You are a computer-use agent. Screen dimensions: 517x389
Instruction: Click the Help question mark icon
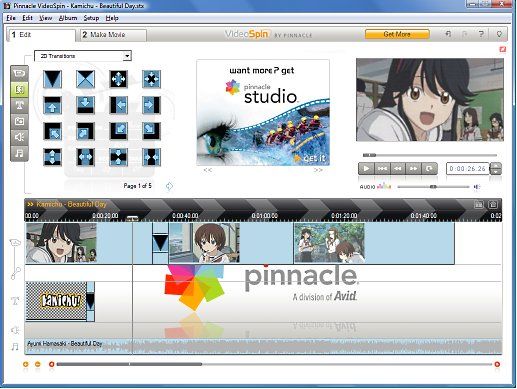pos(481,34)
